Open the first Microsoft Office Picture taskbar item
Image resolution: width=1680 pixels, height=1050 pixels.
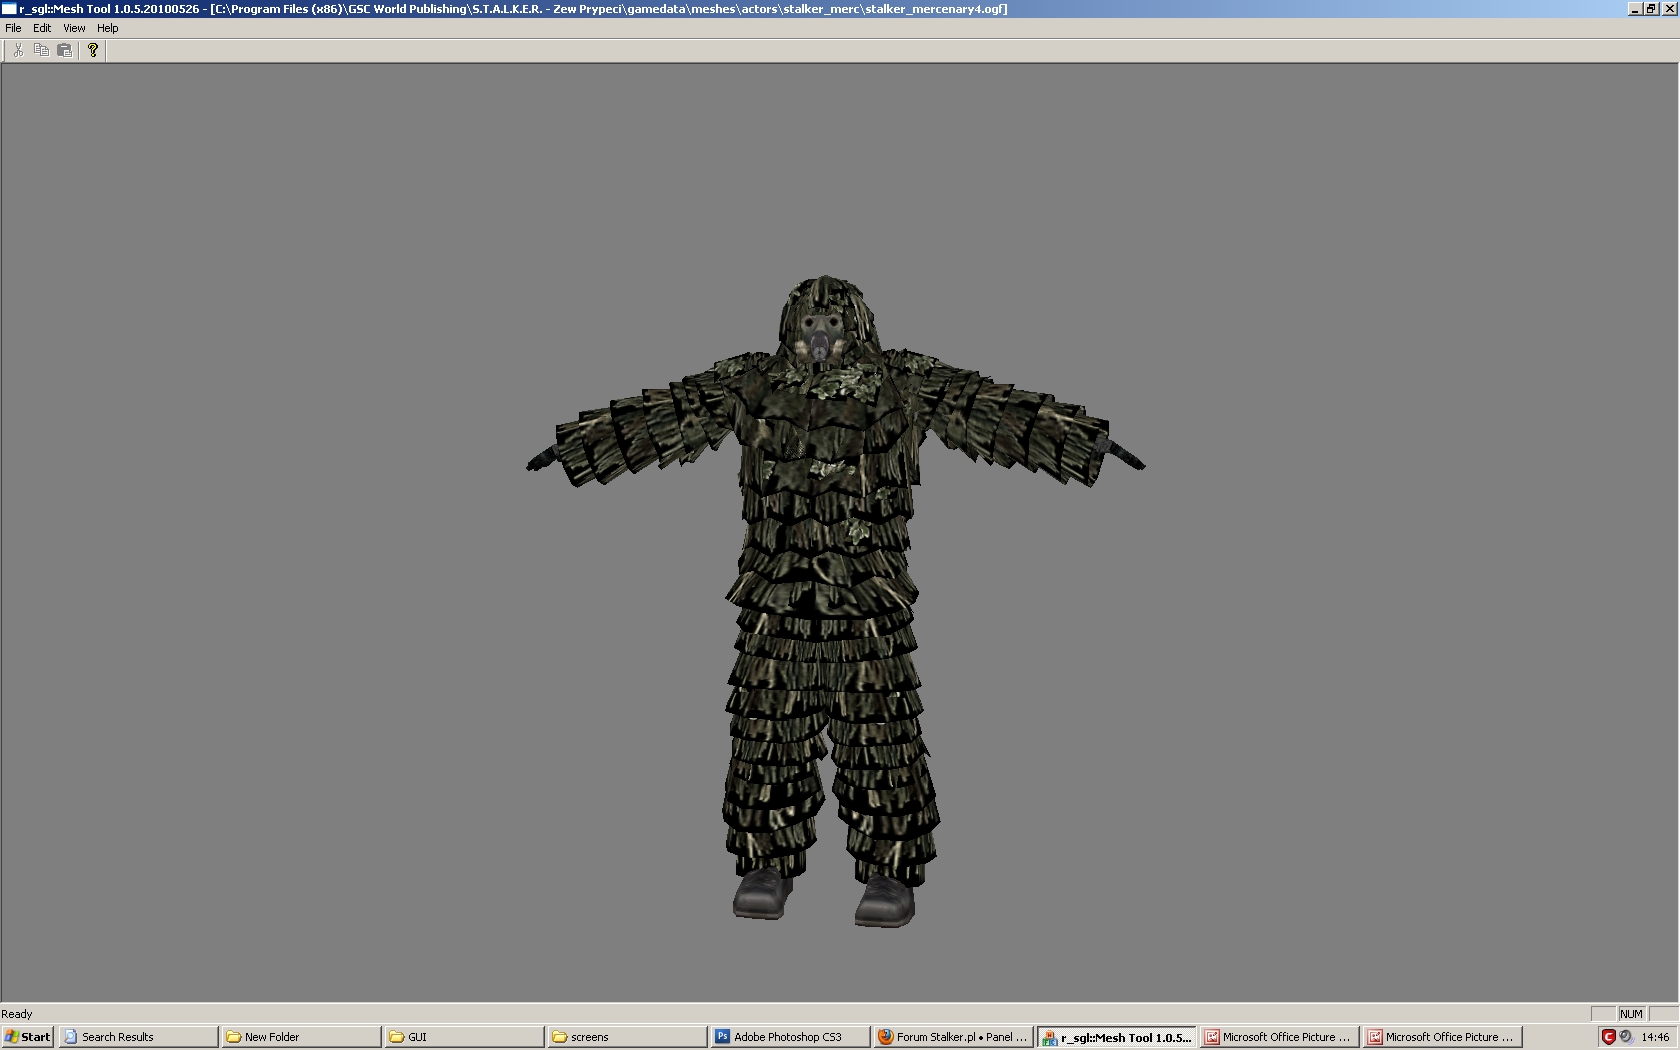[1279, 1037]
